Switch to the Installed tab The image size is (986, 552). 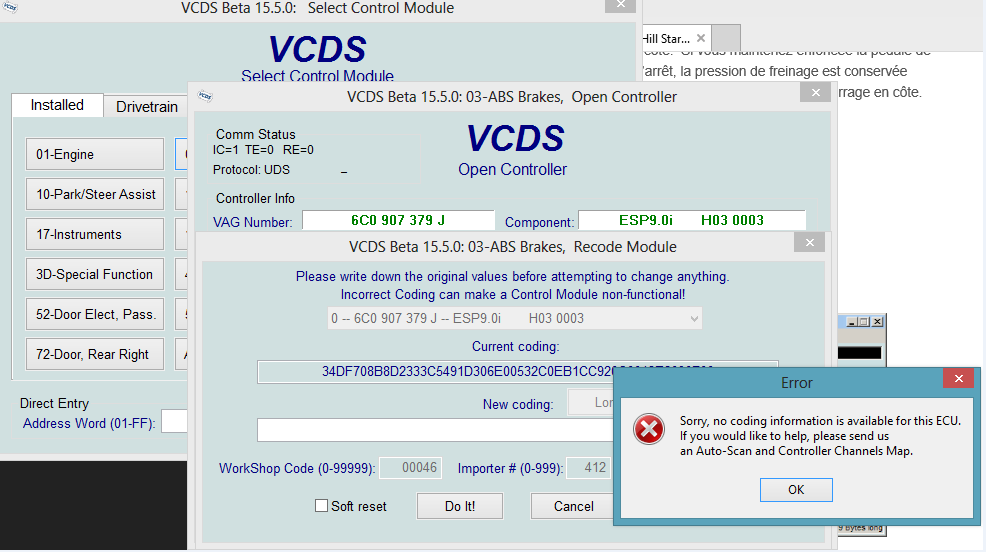point(57,105)
